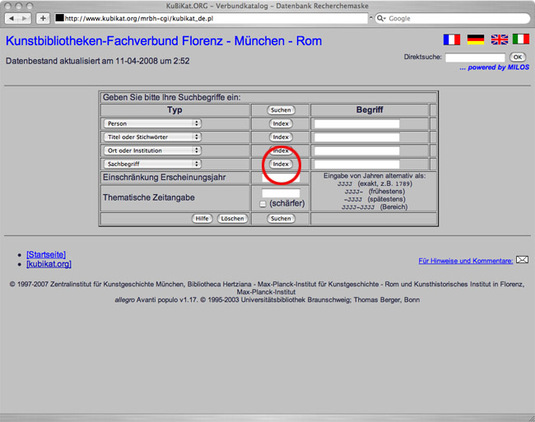Image resolution: width=535 pixels, height=422 pixels.
Task: Focus the Begriff field for Person
Action: pyautogui.click(x=357, y=124)
